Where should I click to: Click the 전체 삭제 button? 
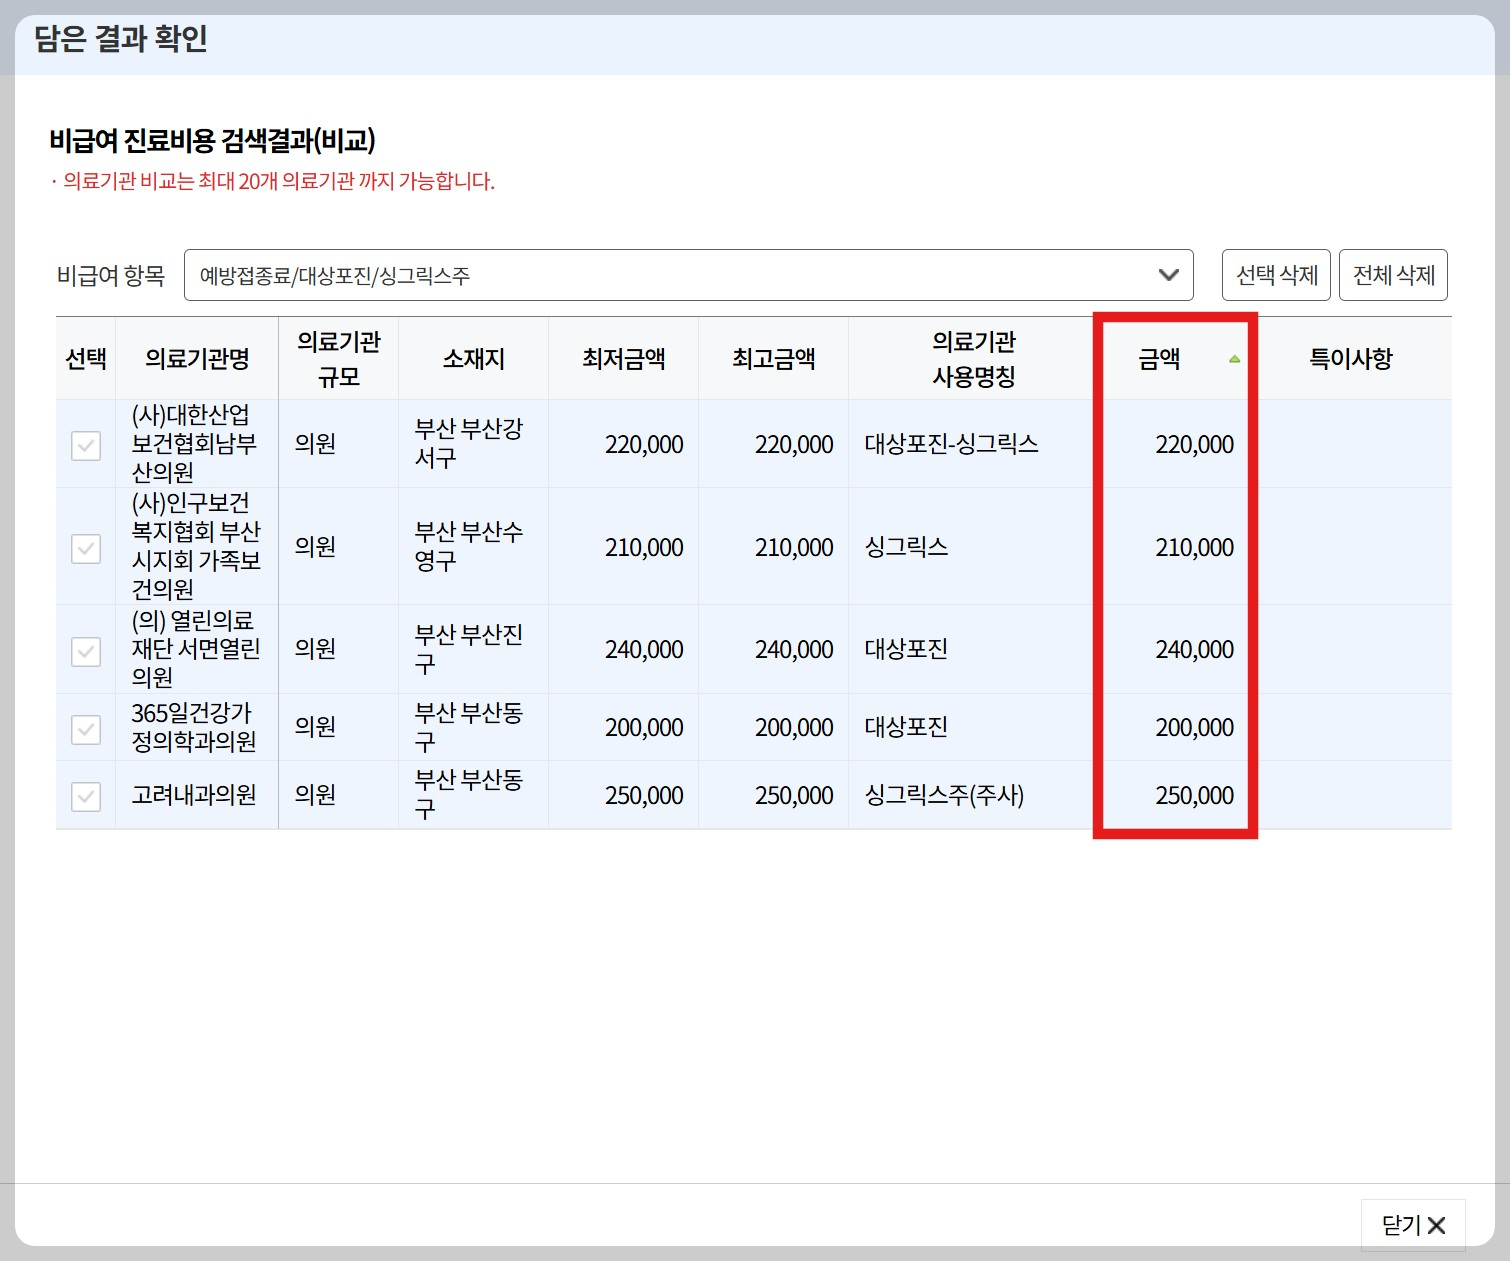[1394, 274]
